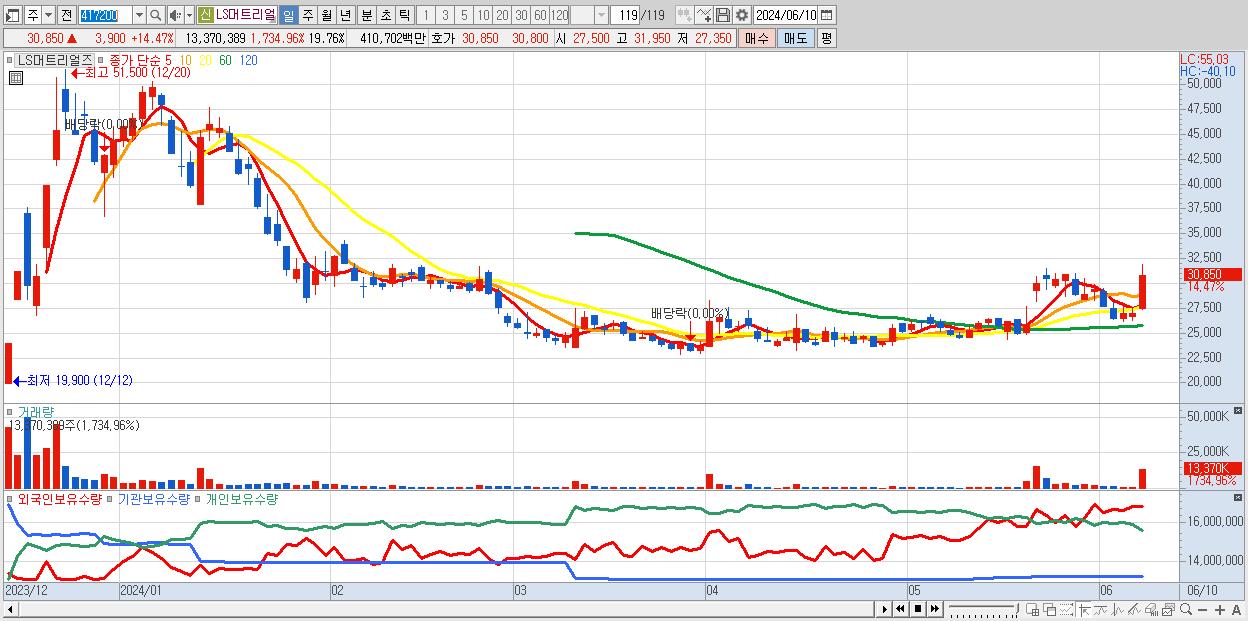Click the fast-forward double-arrow button
Screen dimensions: 1248x621
[x=934, y=609]
